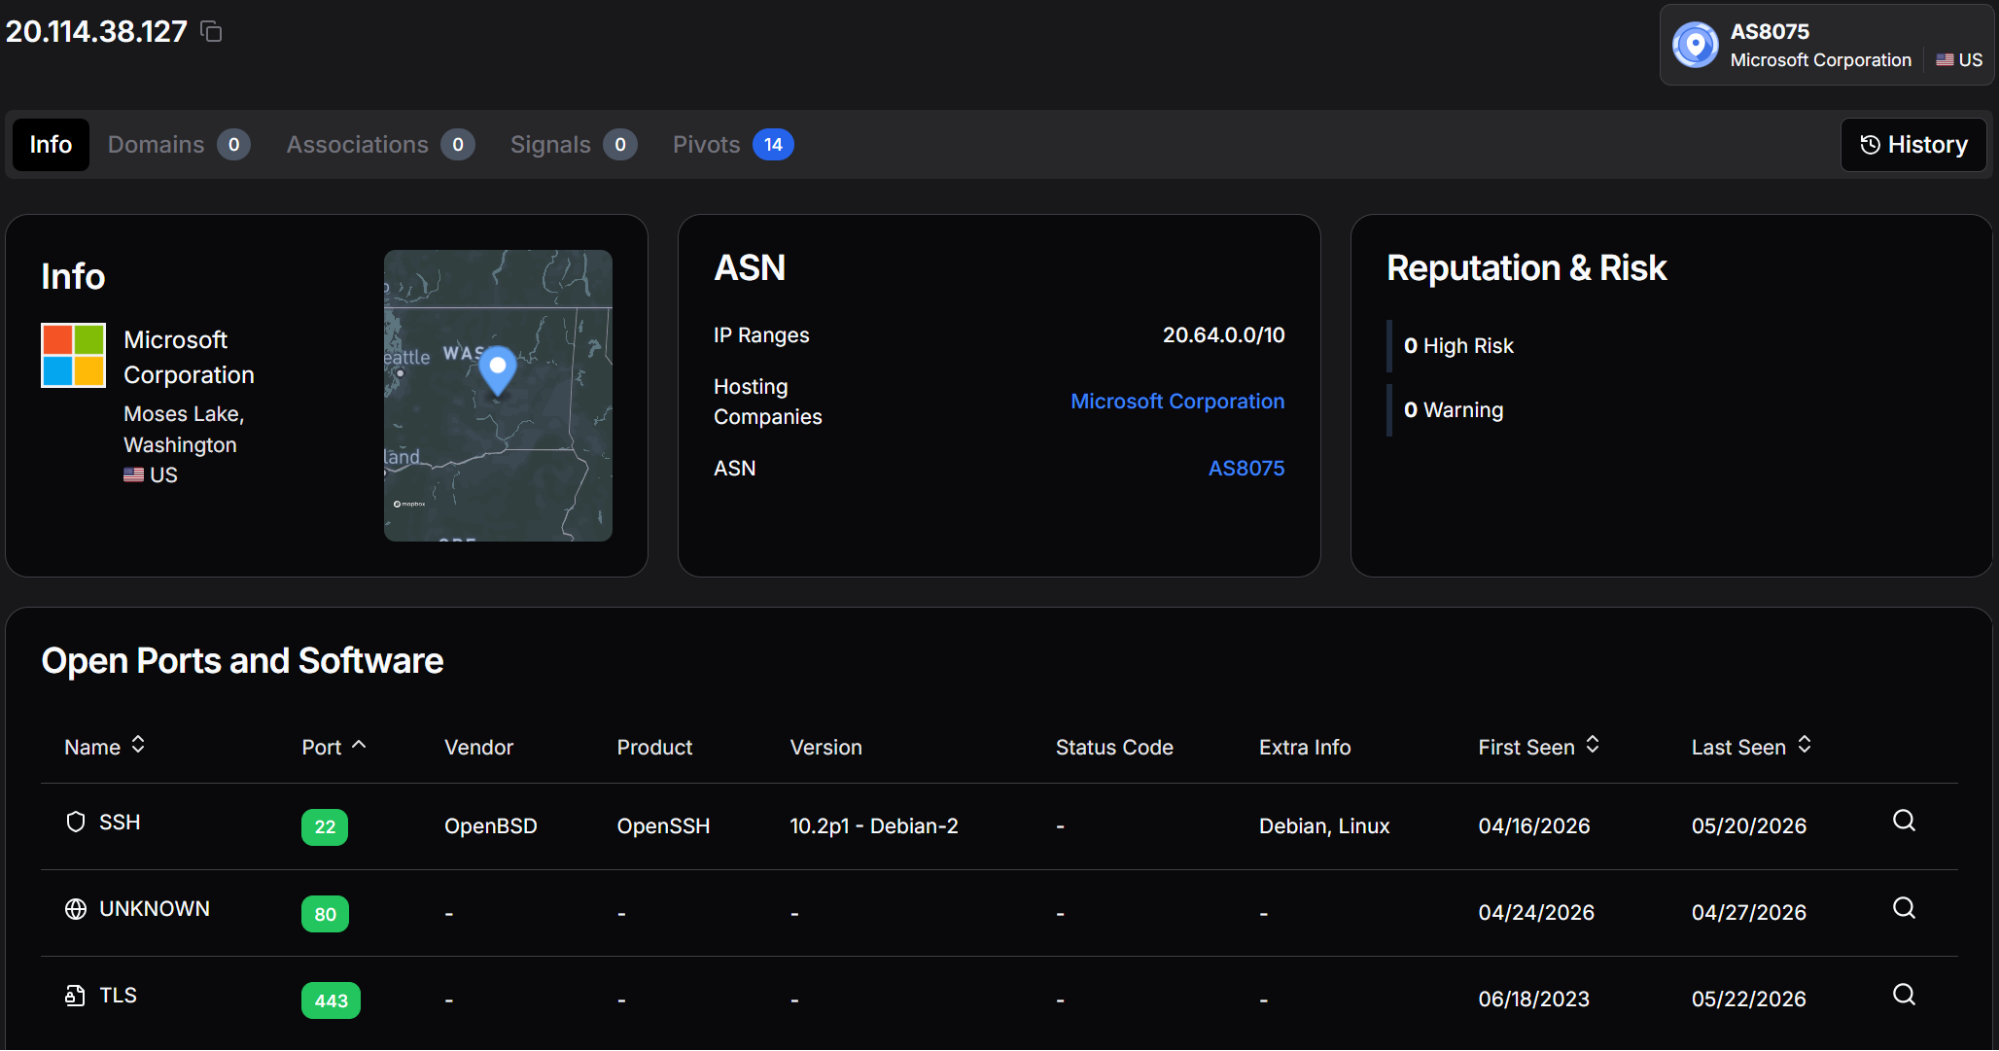
Task: Follow the Microsoft Corporation hosting link
Action: coord(1177,402)
